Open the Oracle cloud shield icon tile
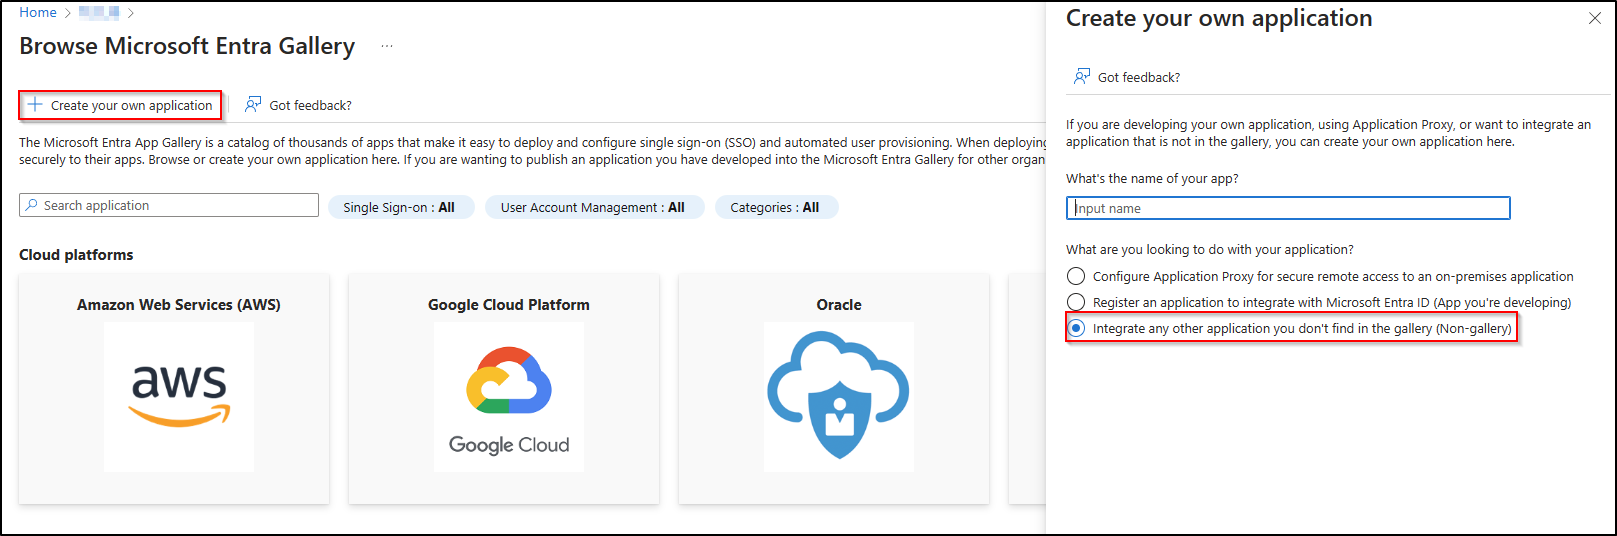Screen dimensions: 1617x536 pos(838,396)
